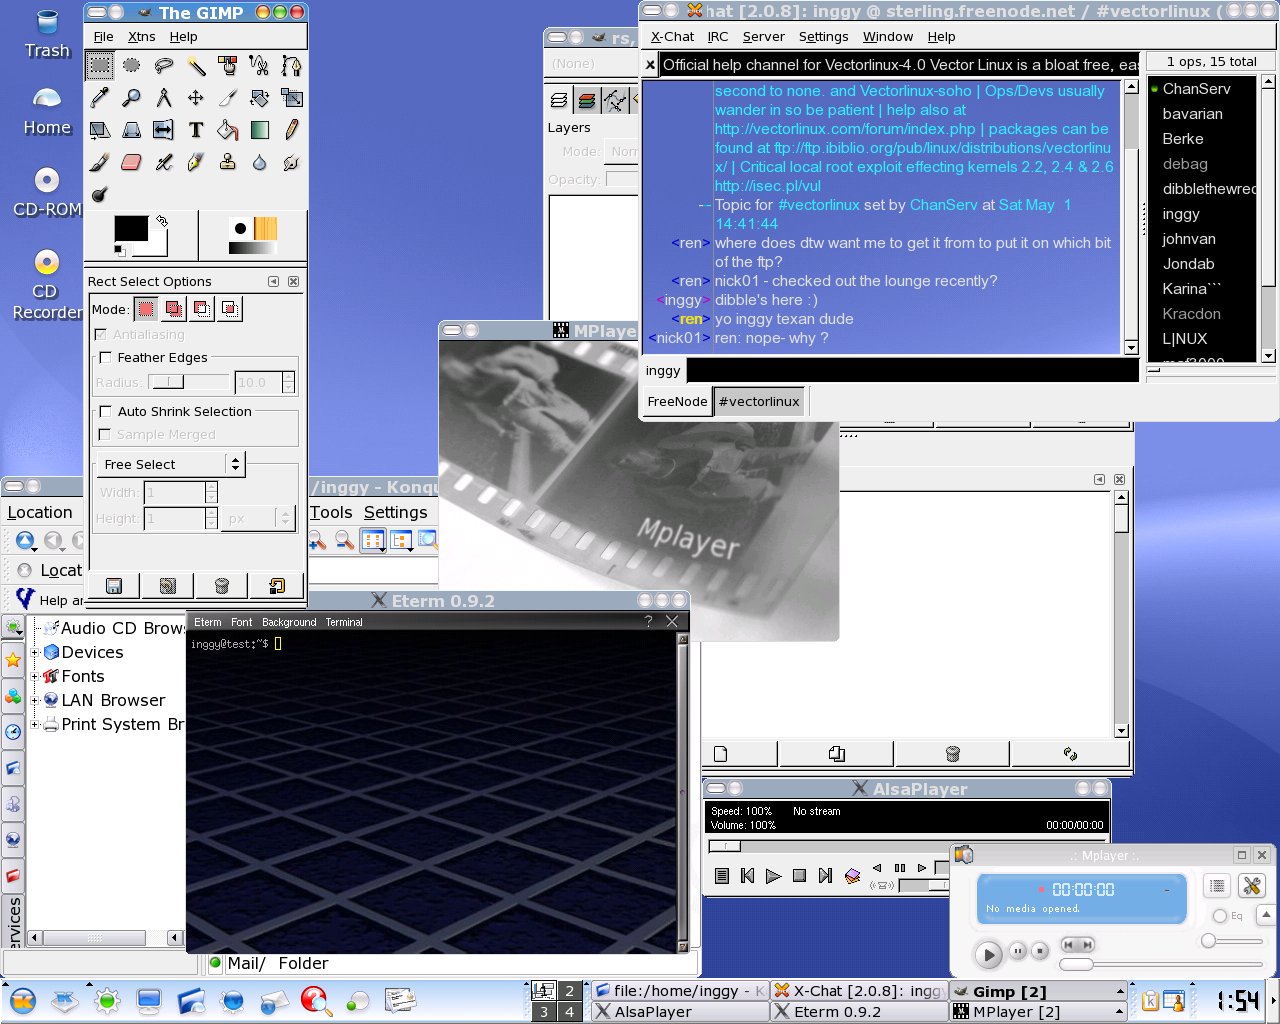The image size is (1280, 1024).
Task: Select the Move tool in GIMP toolbox
Action: coord(196,98)
